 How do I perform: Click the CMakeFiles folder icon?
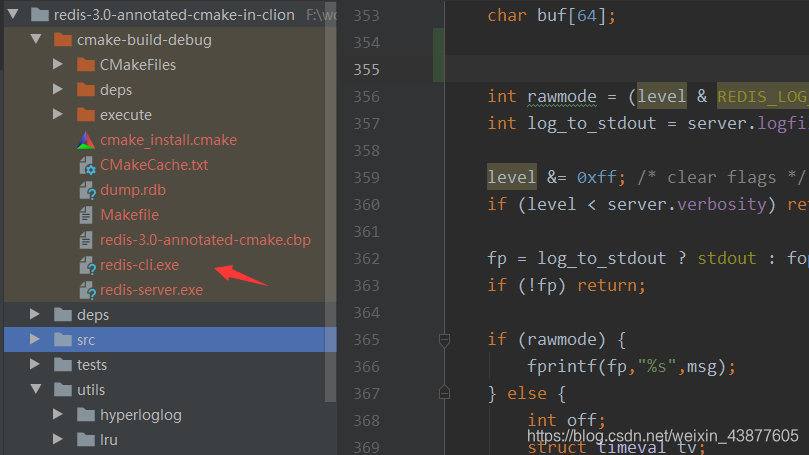86,64
